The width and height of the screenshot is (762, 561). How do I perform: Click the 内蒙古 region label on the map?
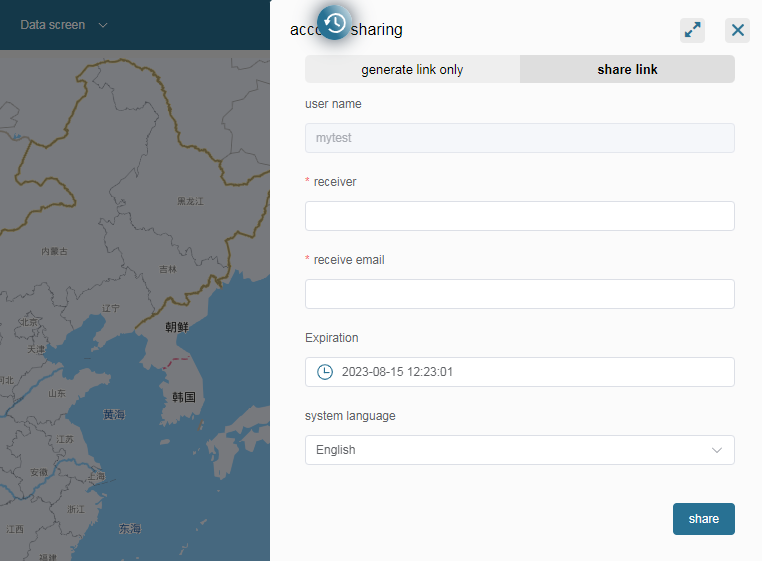54,252
